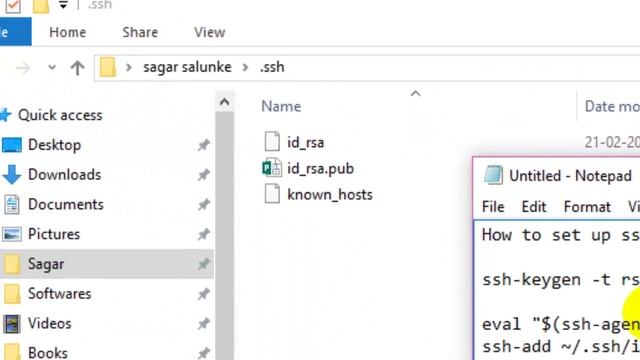Screen dimensions: 640x360
Task: Open Downloads in Quick access
Action: pos(64,175)
